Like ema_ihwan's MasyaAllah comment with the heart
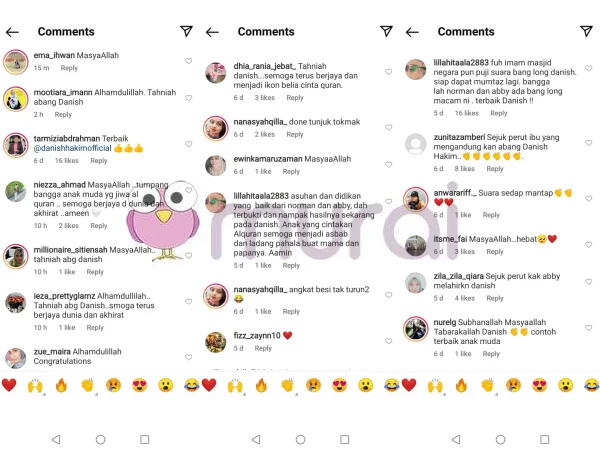Screen dimensions: 600x450 coord(188,61)
